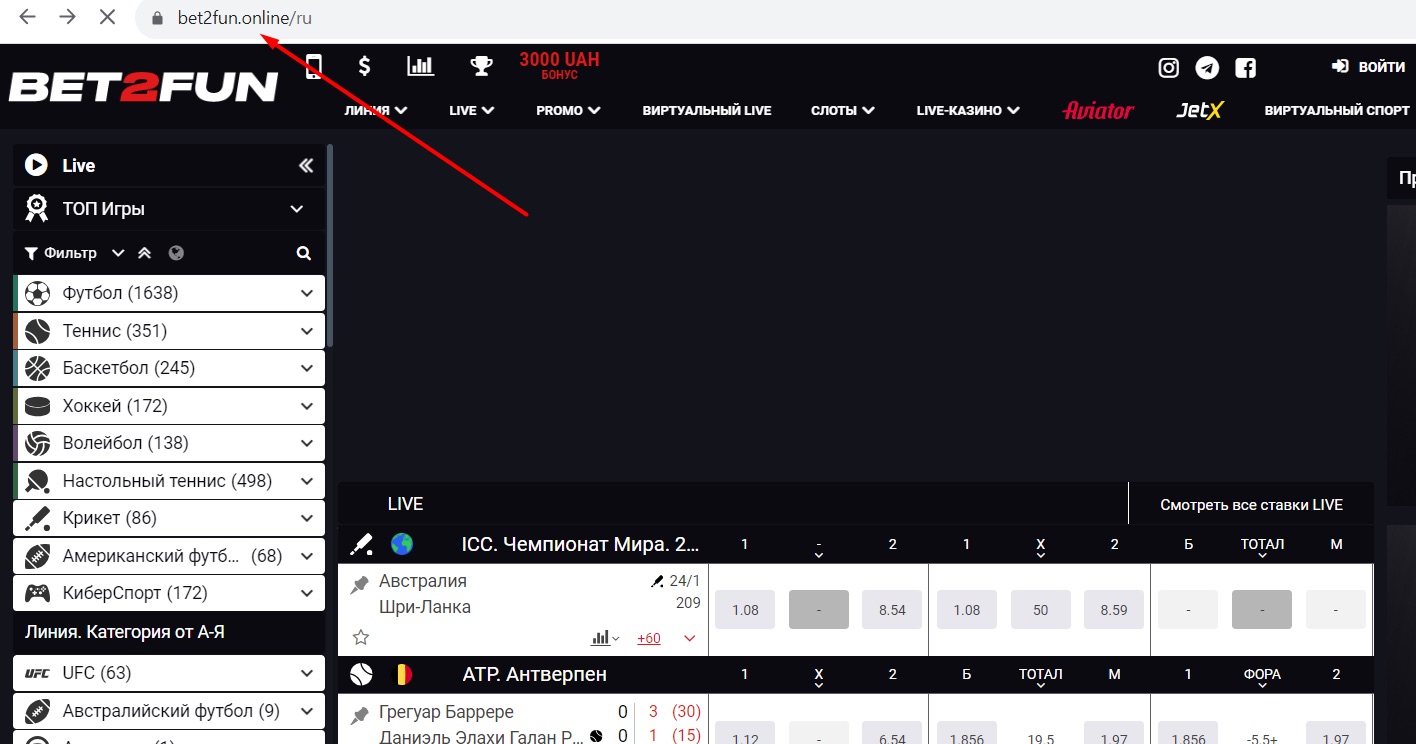Open Виртуальный LIVE section
The height and width of the screenshot is (744, 1416).
click(x=707, y=110)
